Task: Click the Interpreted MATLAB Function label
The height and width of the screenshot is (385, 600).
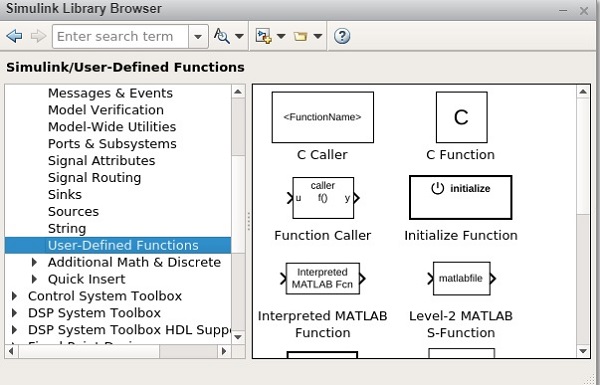Action: click(323, 324)
